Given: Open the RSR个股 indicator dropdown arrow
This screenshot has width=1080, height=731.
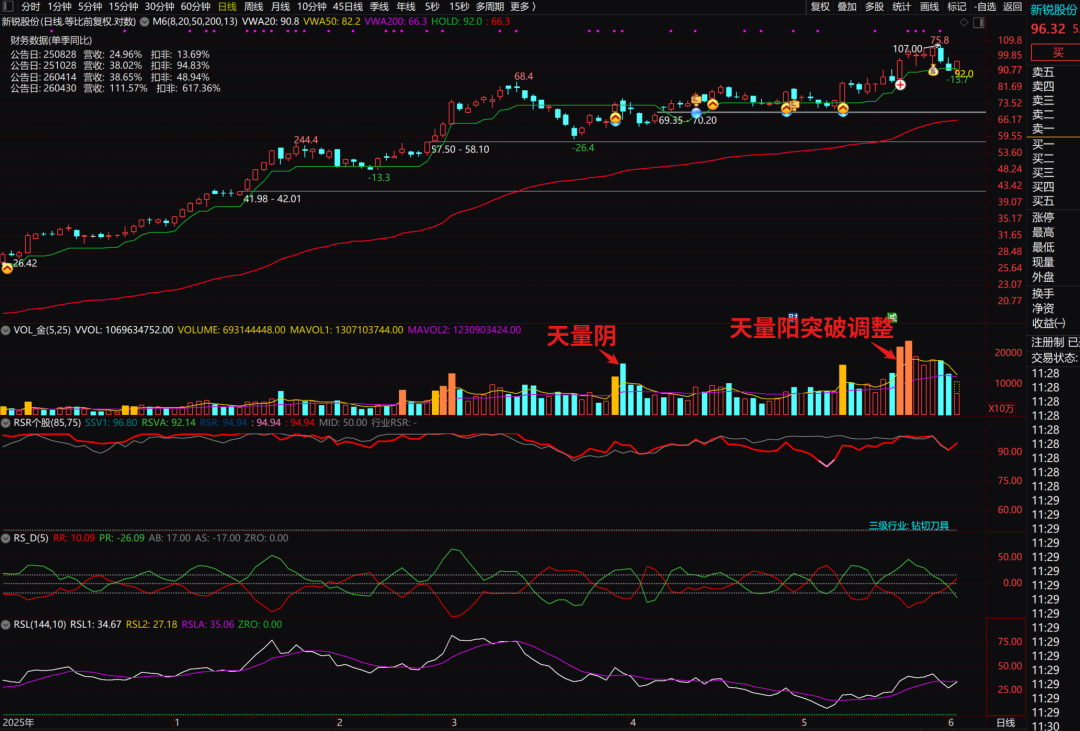Looking at the screenshot, I should 6,422.
